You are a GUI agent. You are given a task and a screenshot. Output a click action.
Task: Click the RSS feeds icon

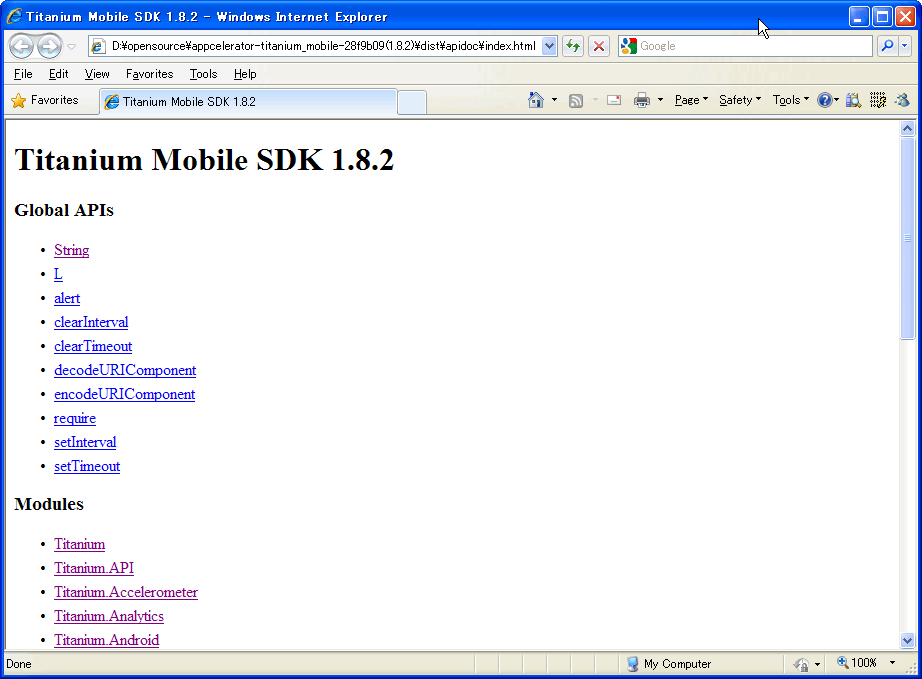coord(576,101)
